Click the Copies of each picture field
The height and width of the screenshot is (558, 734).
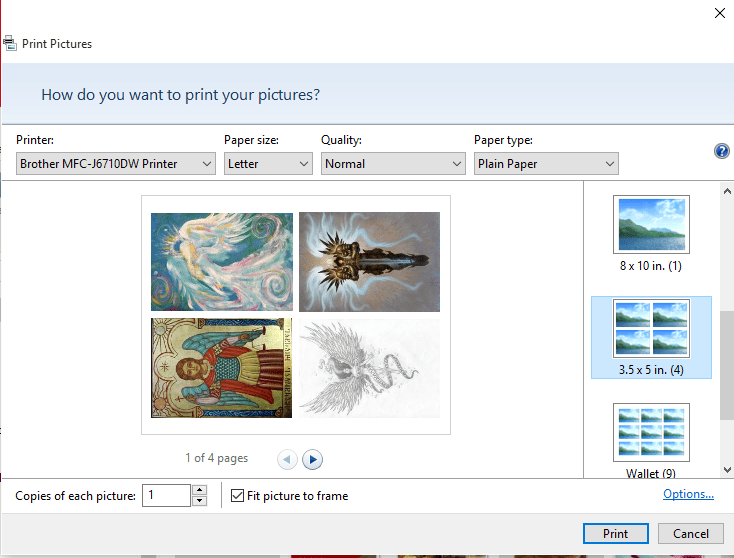[165, 495]
